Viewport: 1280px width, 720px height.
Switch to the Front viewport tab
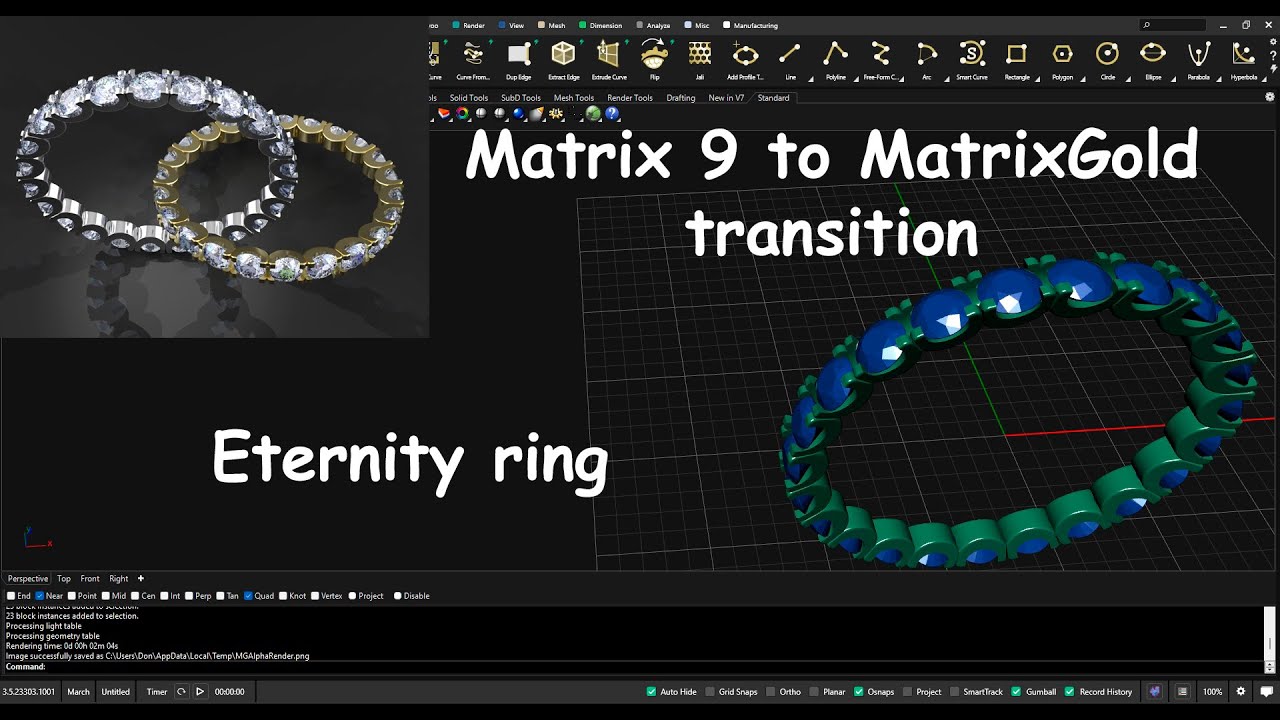[x=90, y=579]
